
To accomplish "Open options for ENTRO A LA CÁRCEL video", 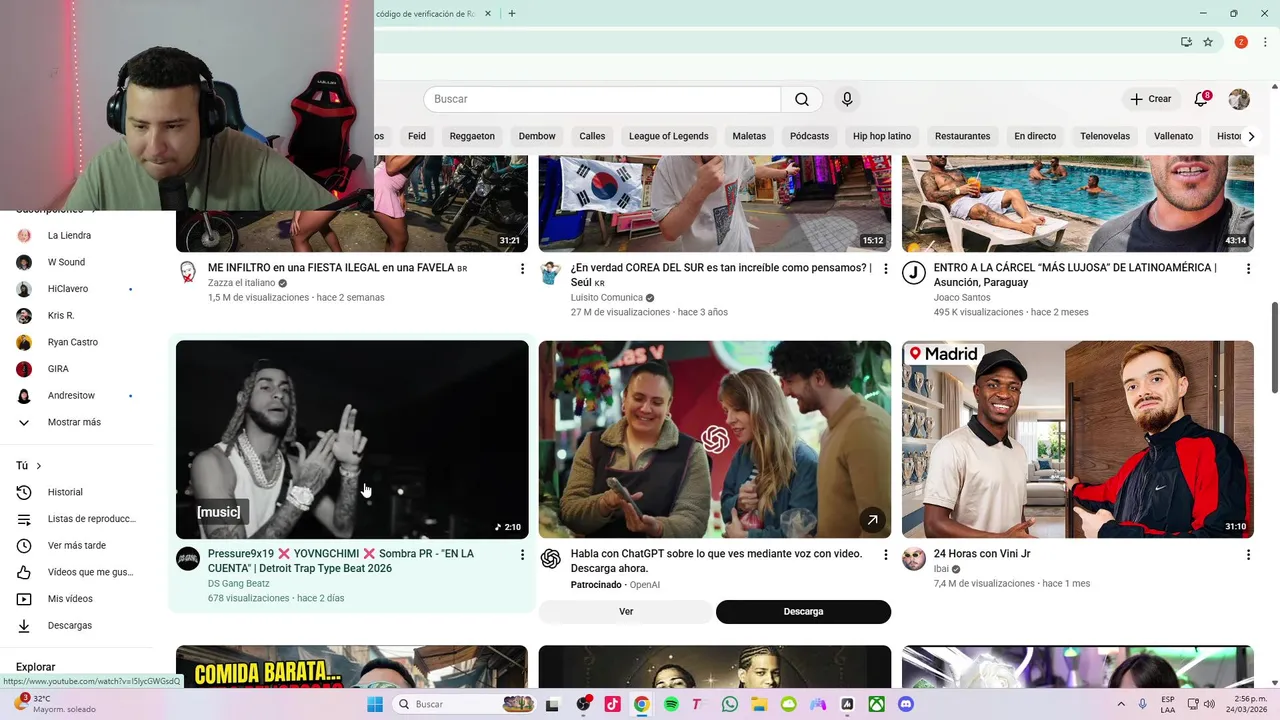I will (1248, 269).
